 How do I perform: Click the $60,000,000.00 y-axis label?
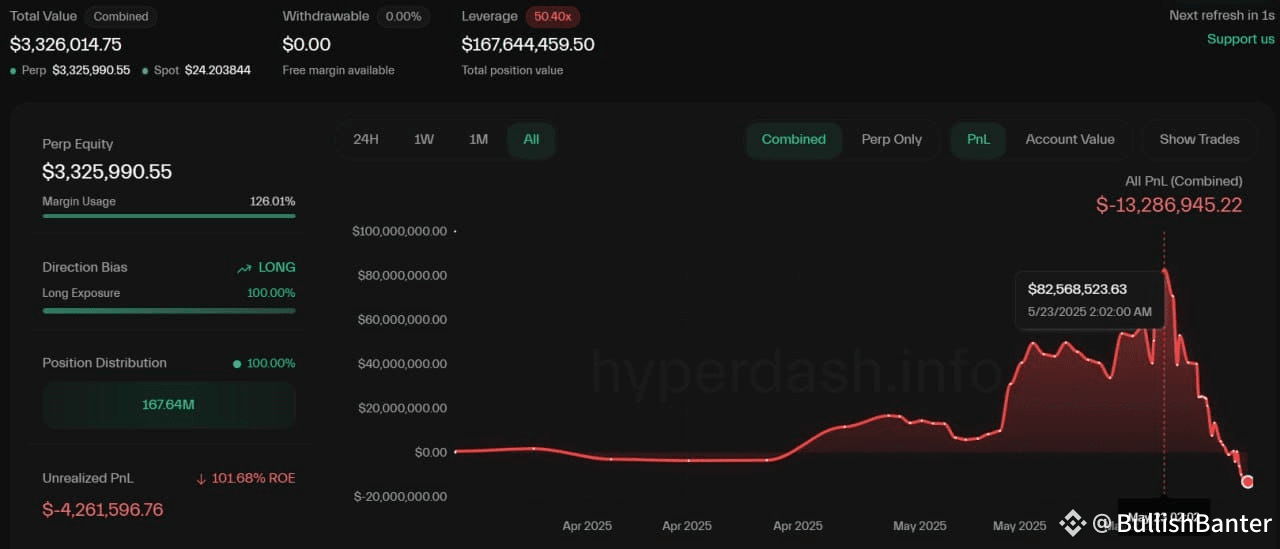(x=402, y=319)
